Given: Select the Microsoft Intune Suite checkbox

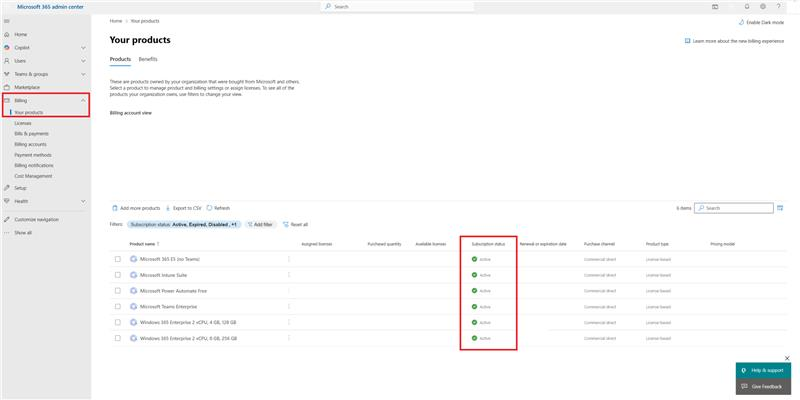Looking at the screenshot, I should pos(118,275).
